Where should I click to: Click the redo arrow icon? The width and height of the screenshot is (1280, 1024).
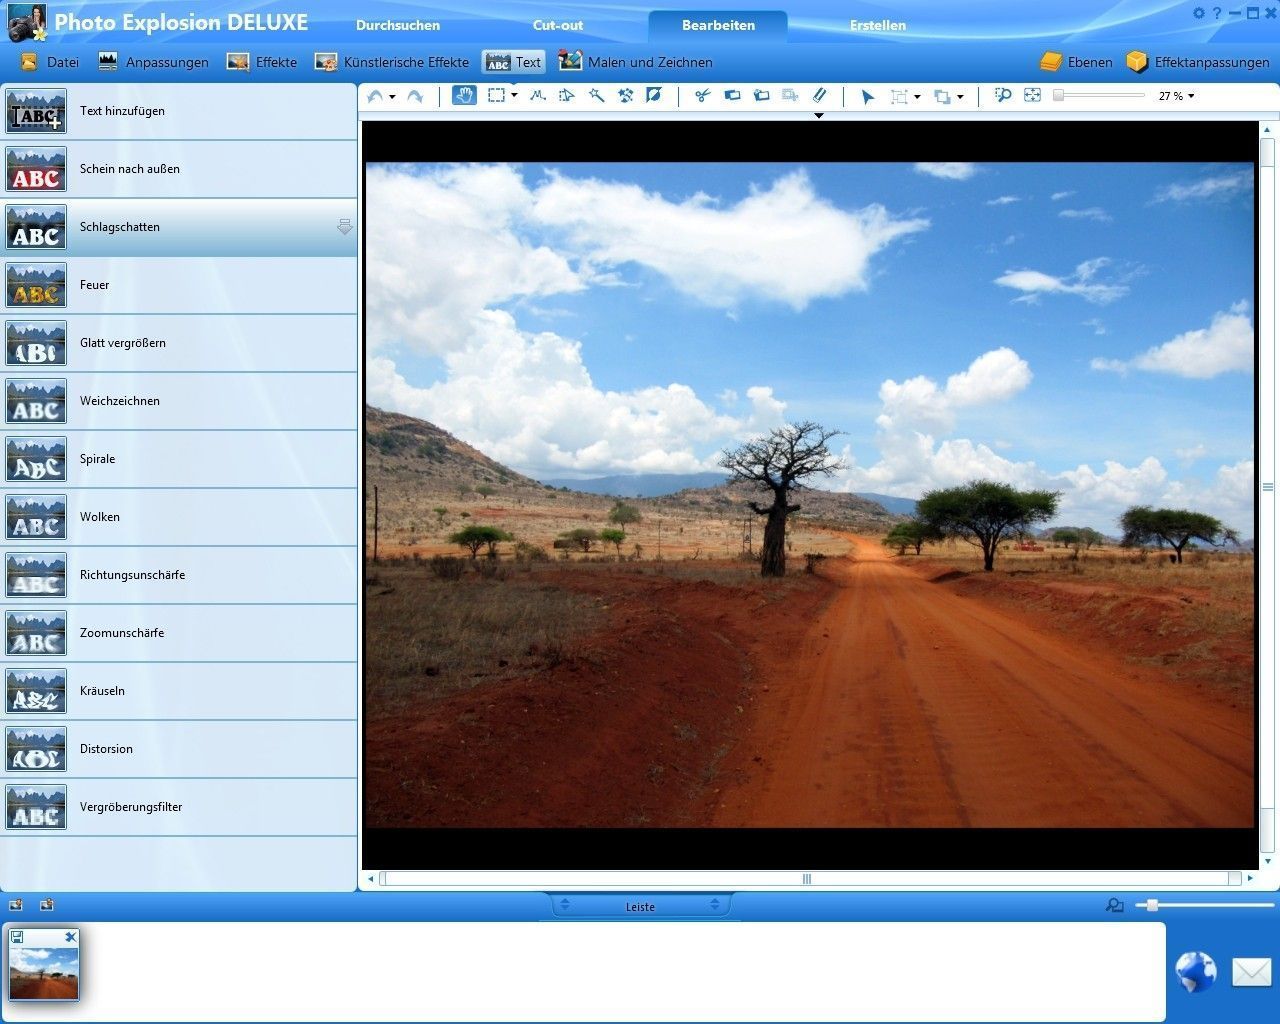click(415, 97)
